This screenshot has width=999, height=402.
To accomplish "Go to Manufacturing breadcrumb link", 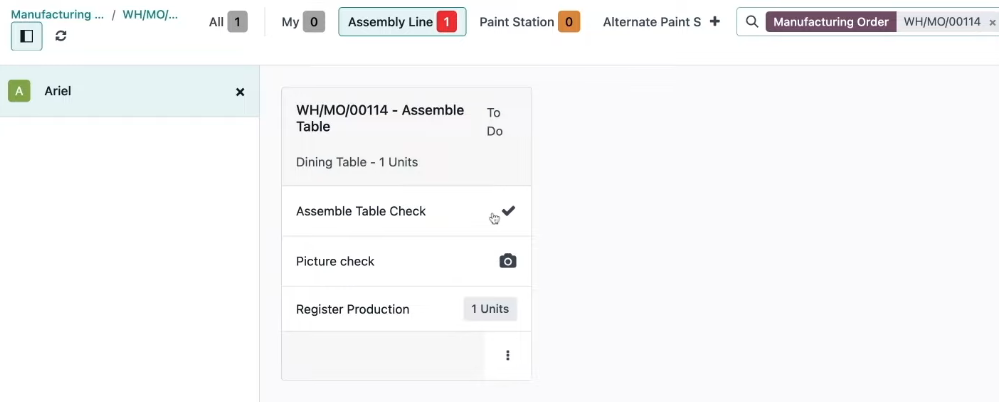I will (57, 14).
